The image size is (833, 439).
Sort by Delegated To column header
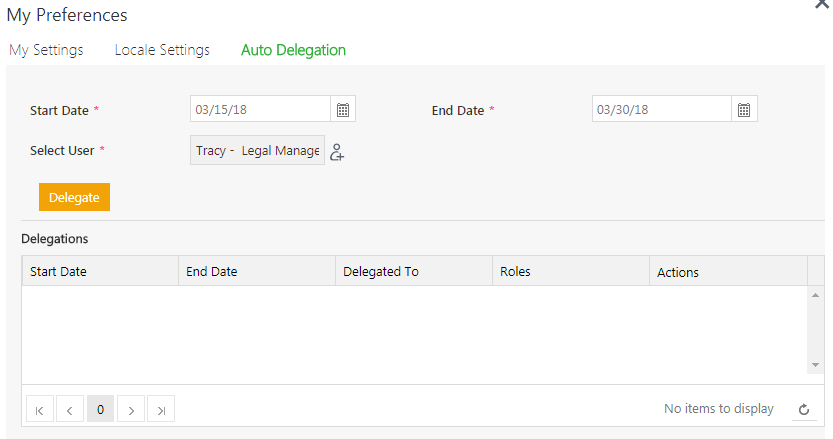click(x=381, y=271)
